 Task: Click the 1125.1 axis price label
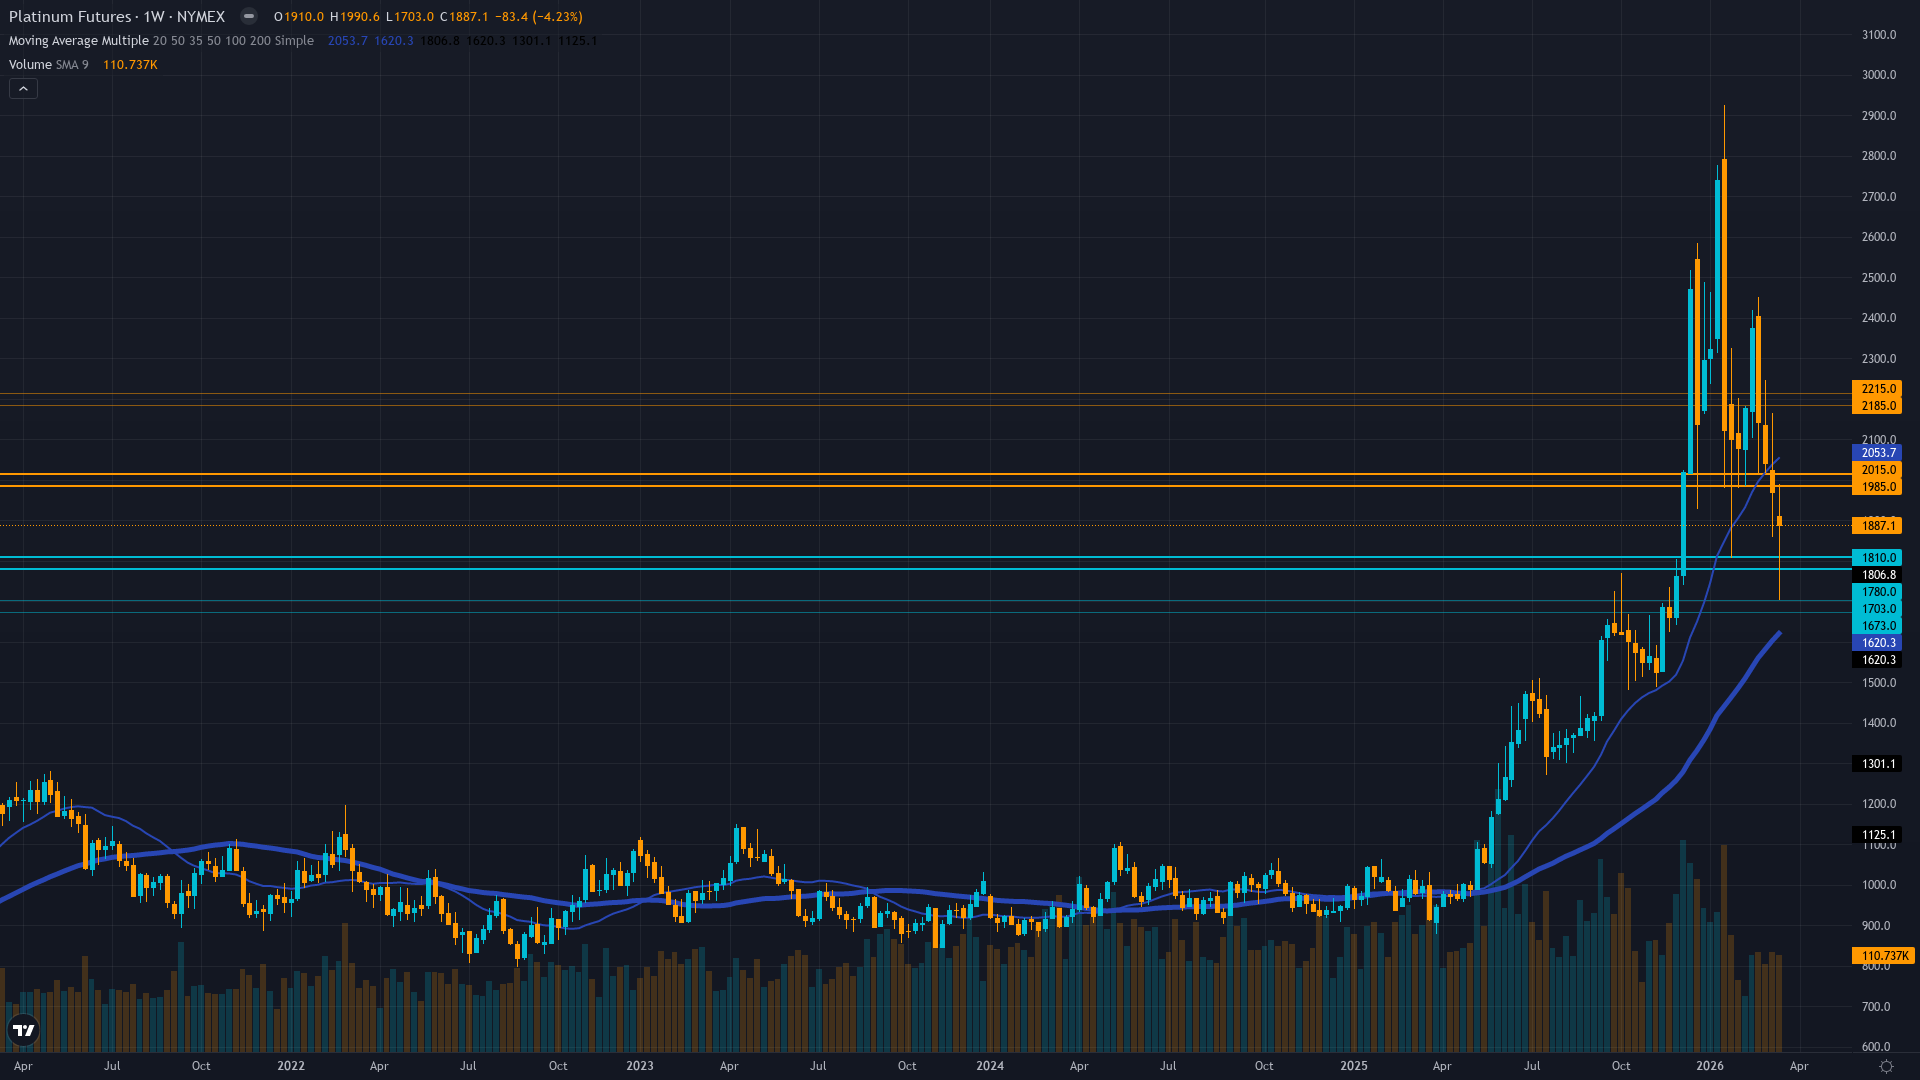pyautogui.click(x=1878, y=835)
